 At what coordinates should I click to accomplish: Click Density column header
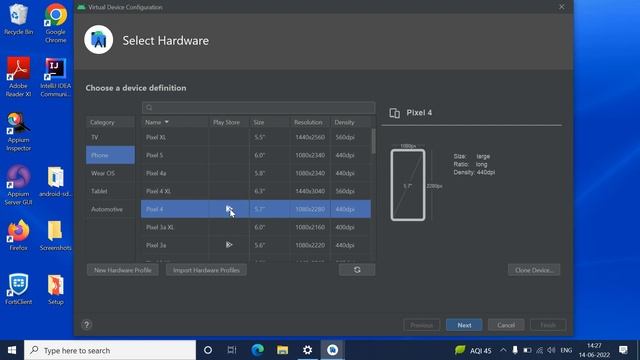coord(350,122)
